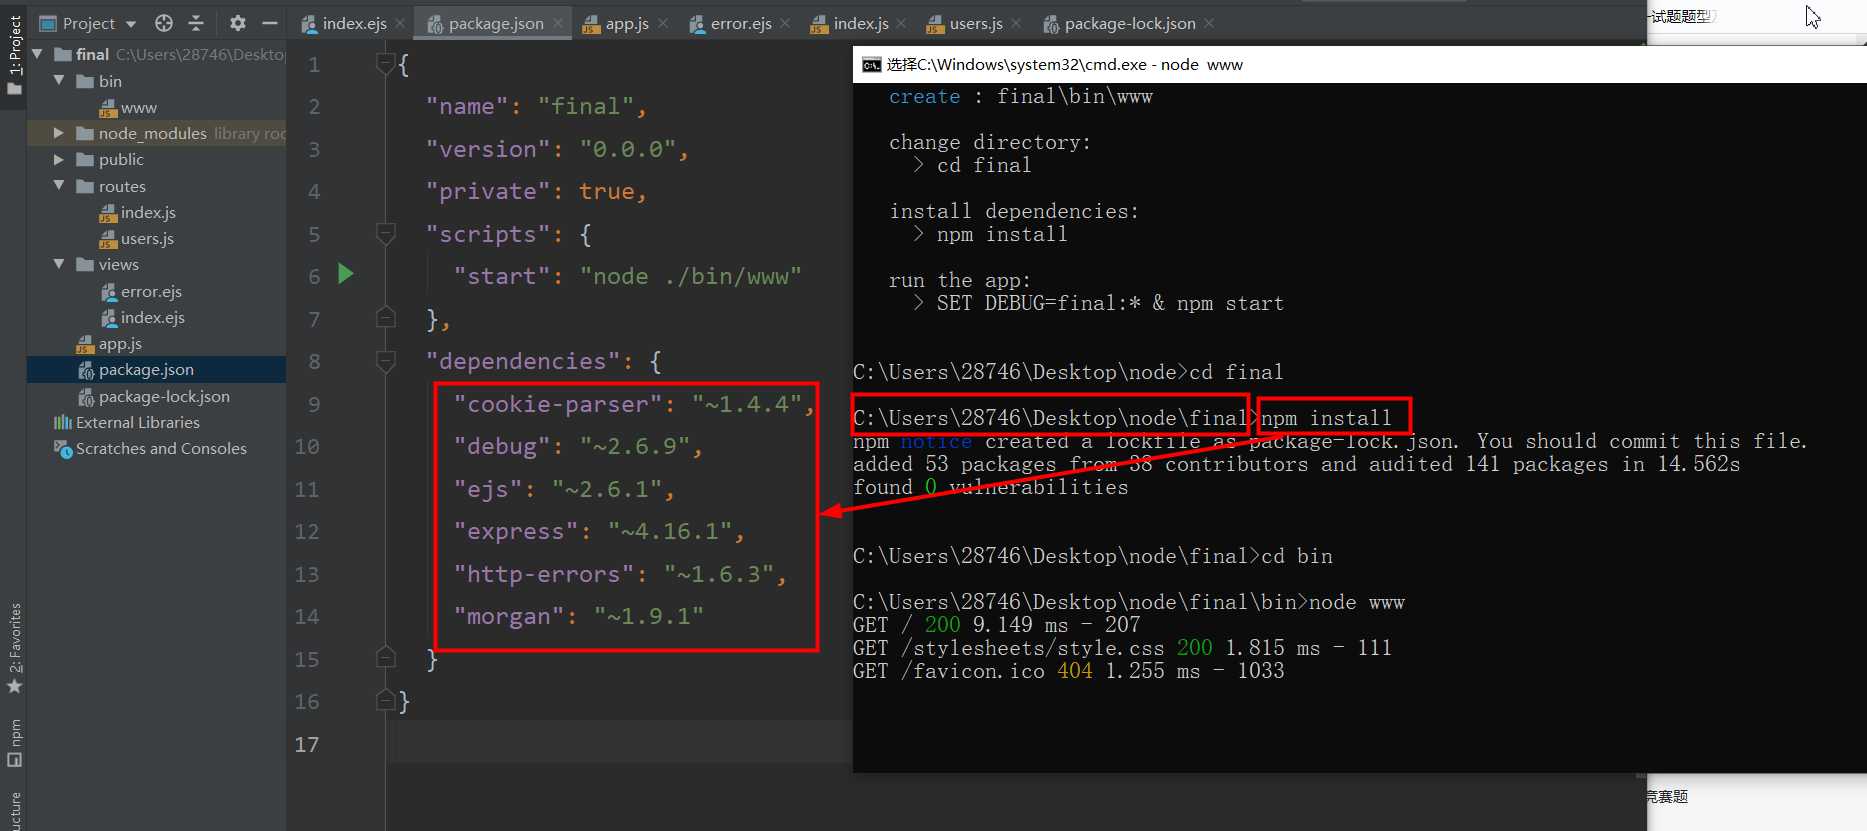The image size is (1867, 831).
Task: Close the app.js tab
Action: [x=663, y=24]
